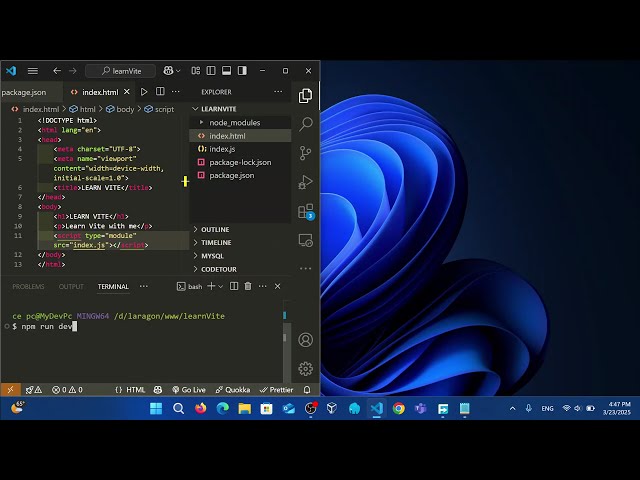Open package.json in the explorer
Screen dimensions: 640x480
(x=241, y=176)
